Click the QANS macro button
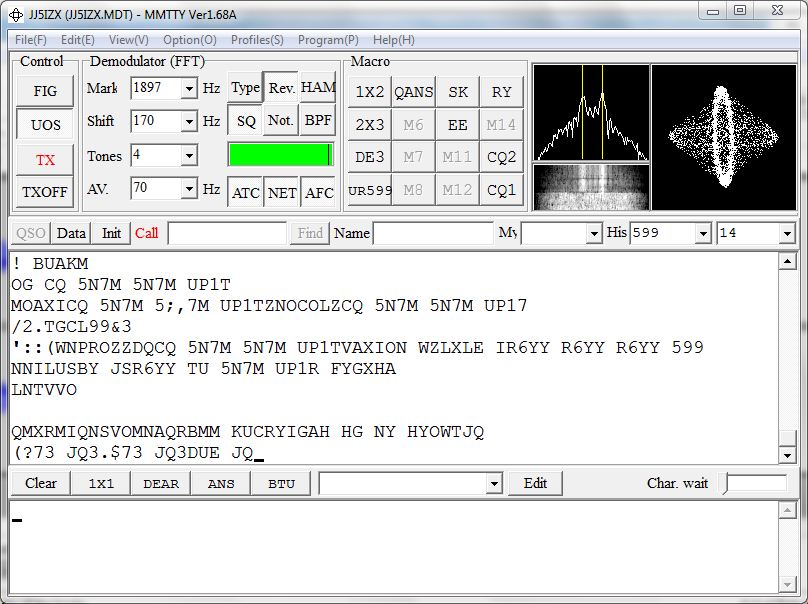 [413, 92]
